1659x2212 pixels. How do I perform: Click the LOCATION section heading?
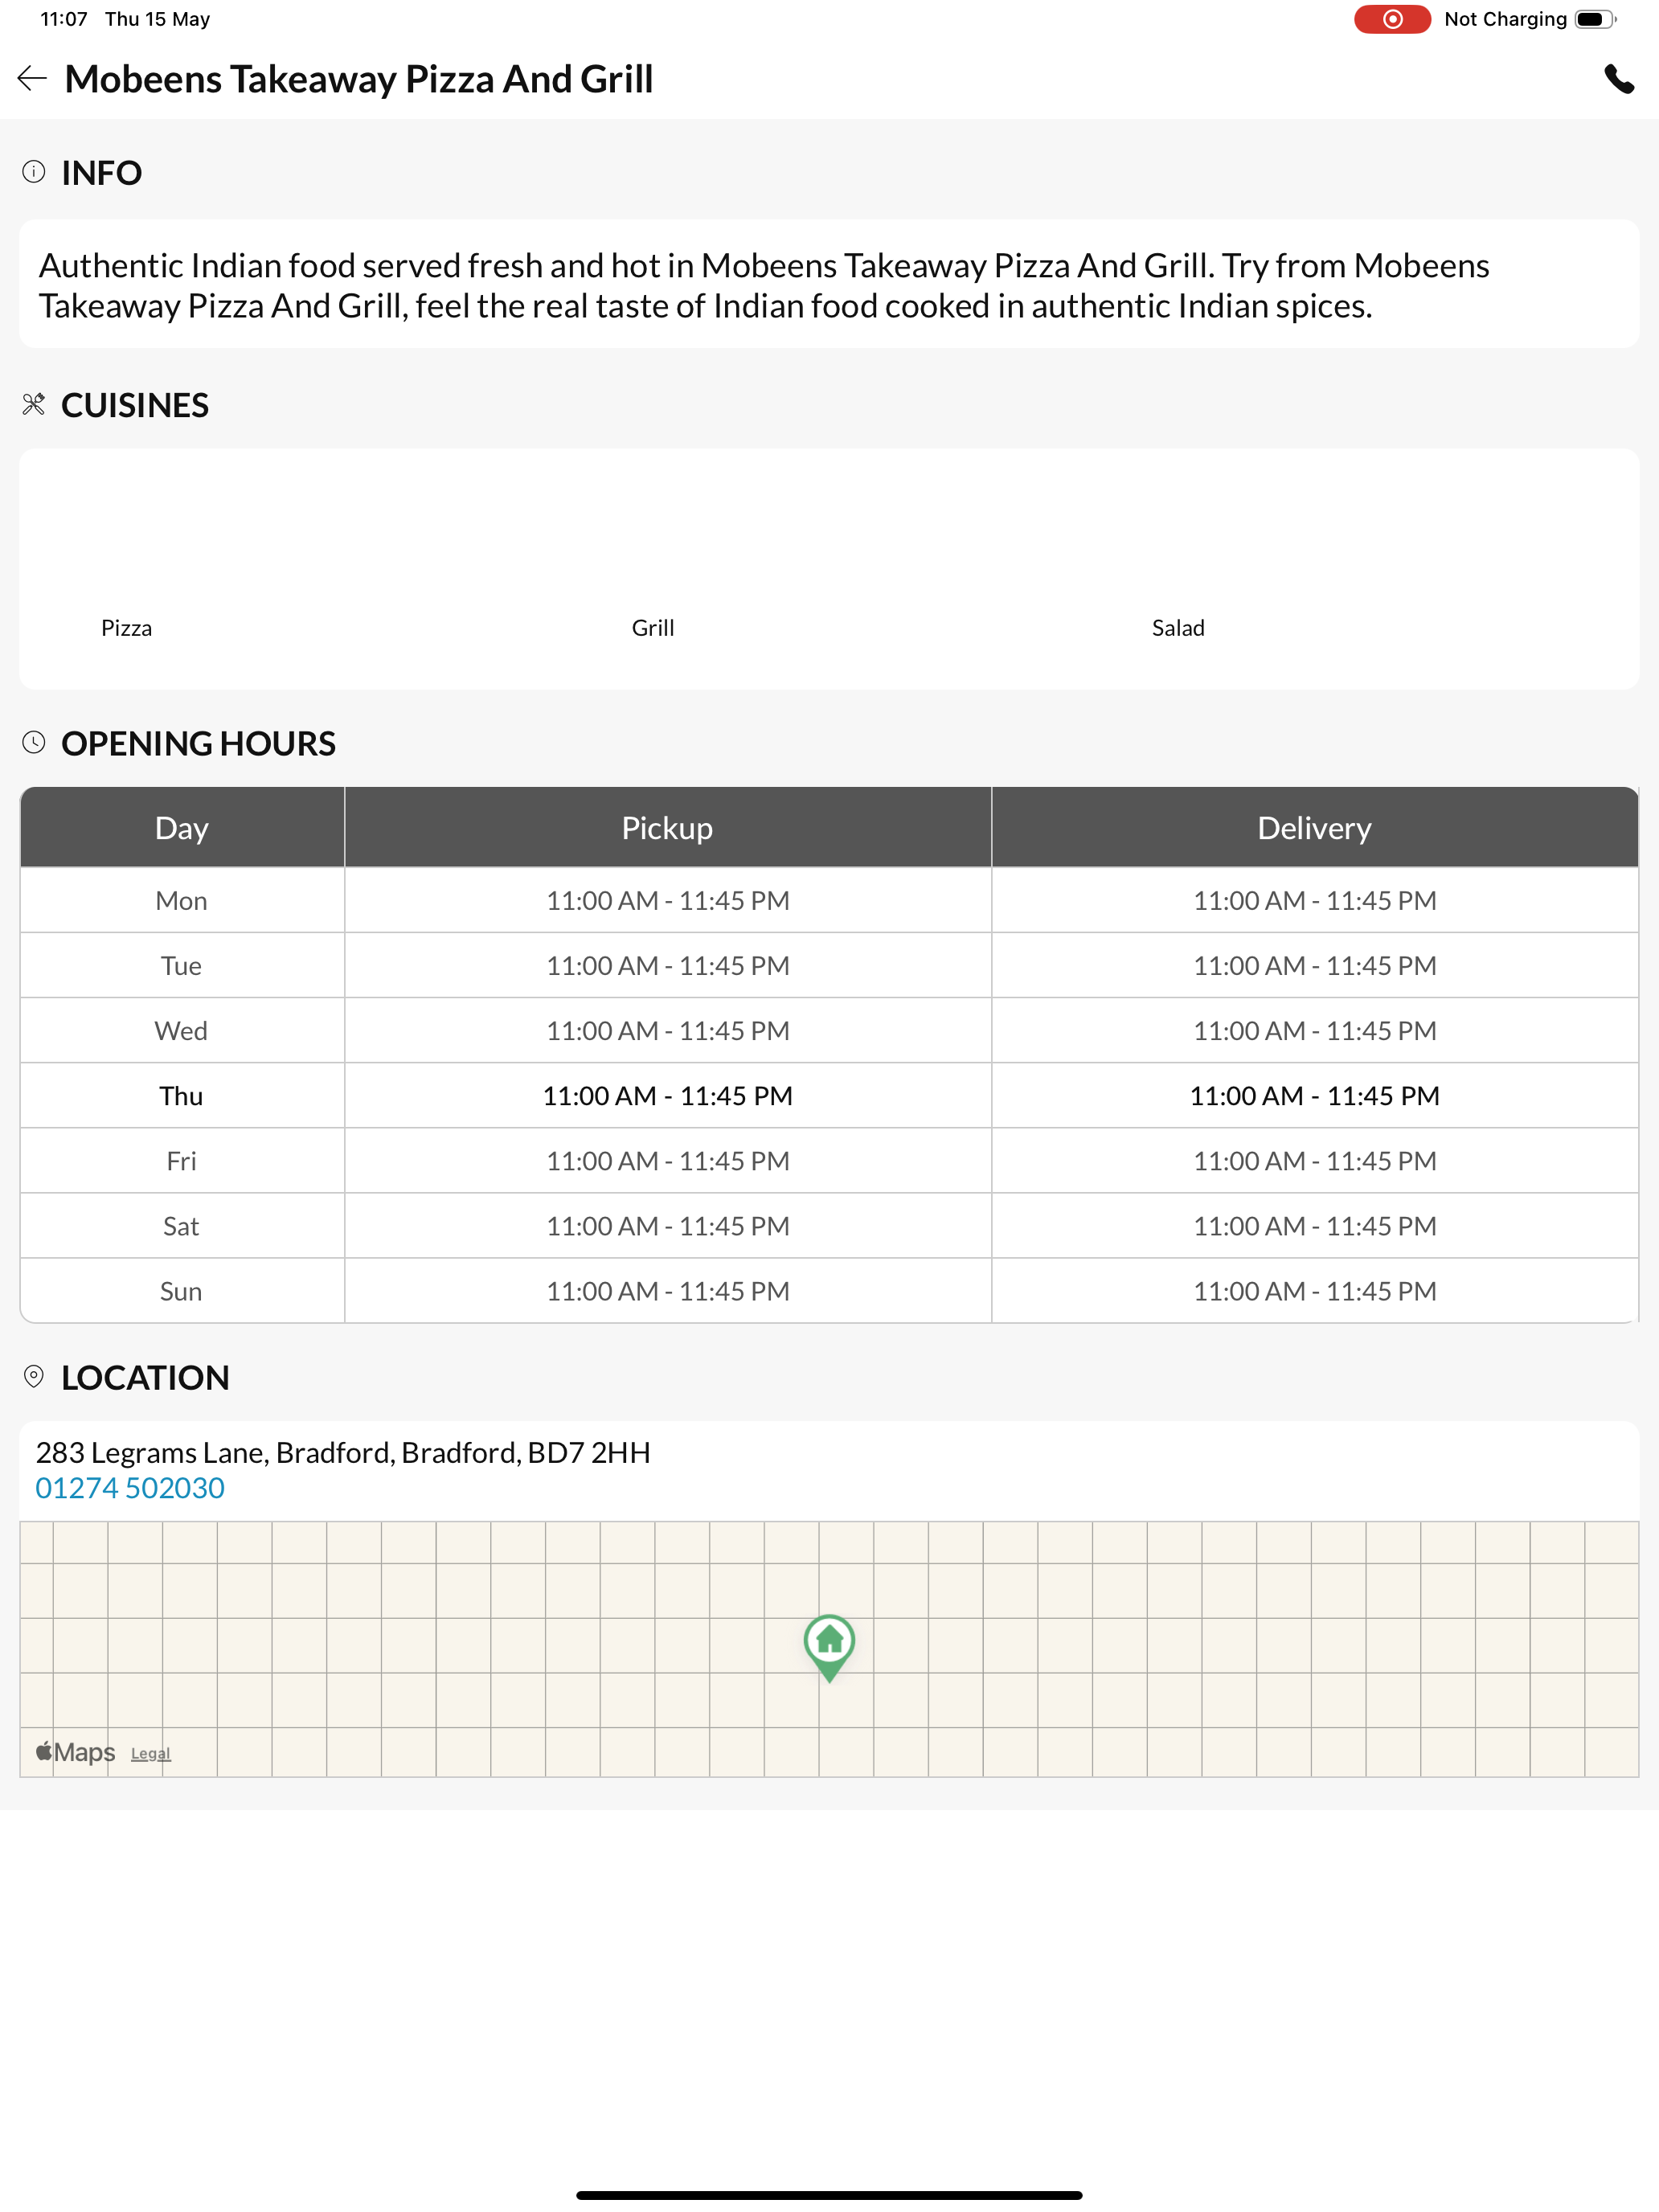(x=145, y=1377)
